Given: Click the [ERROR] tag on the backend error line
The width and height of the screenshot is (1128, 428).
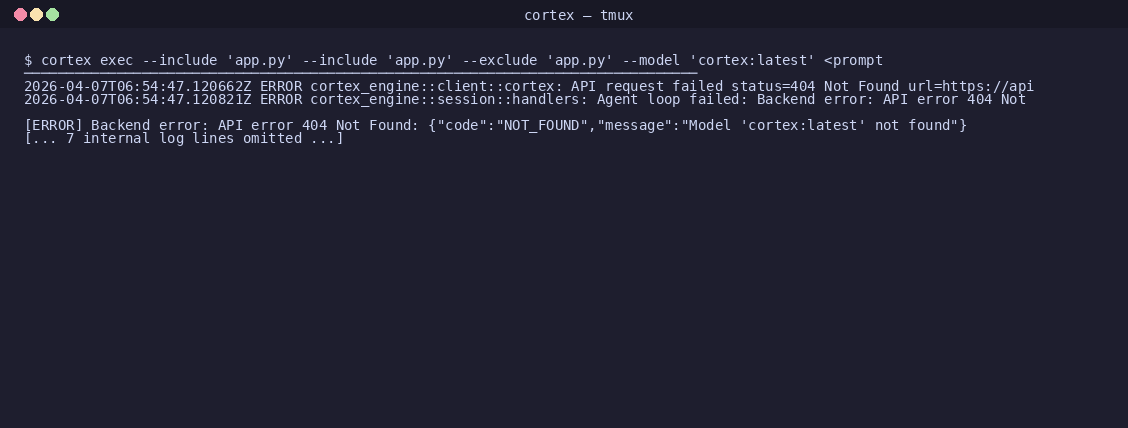Looking at the screenshot, I should click(x=53, y=125).
